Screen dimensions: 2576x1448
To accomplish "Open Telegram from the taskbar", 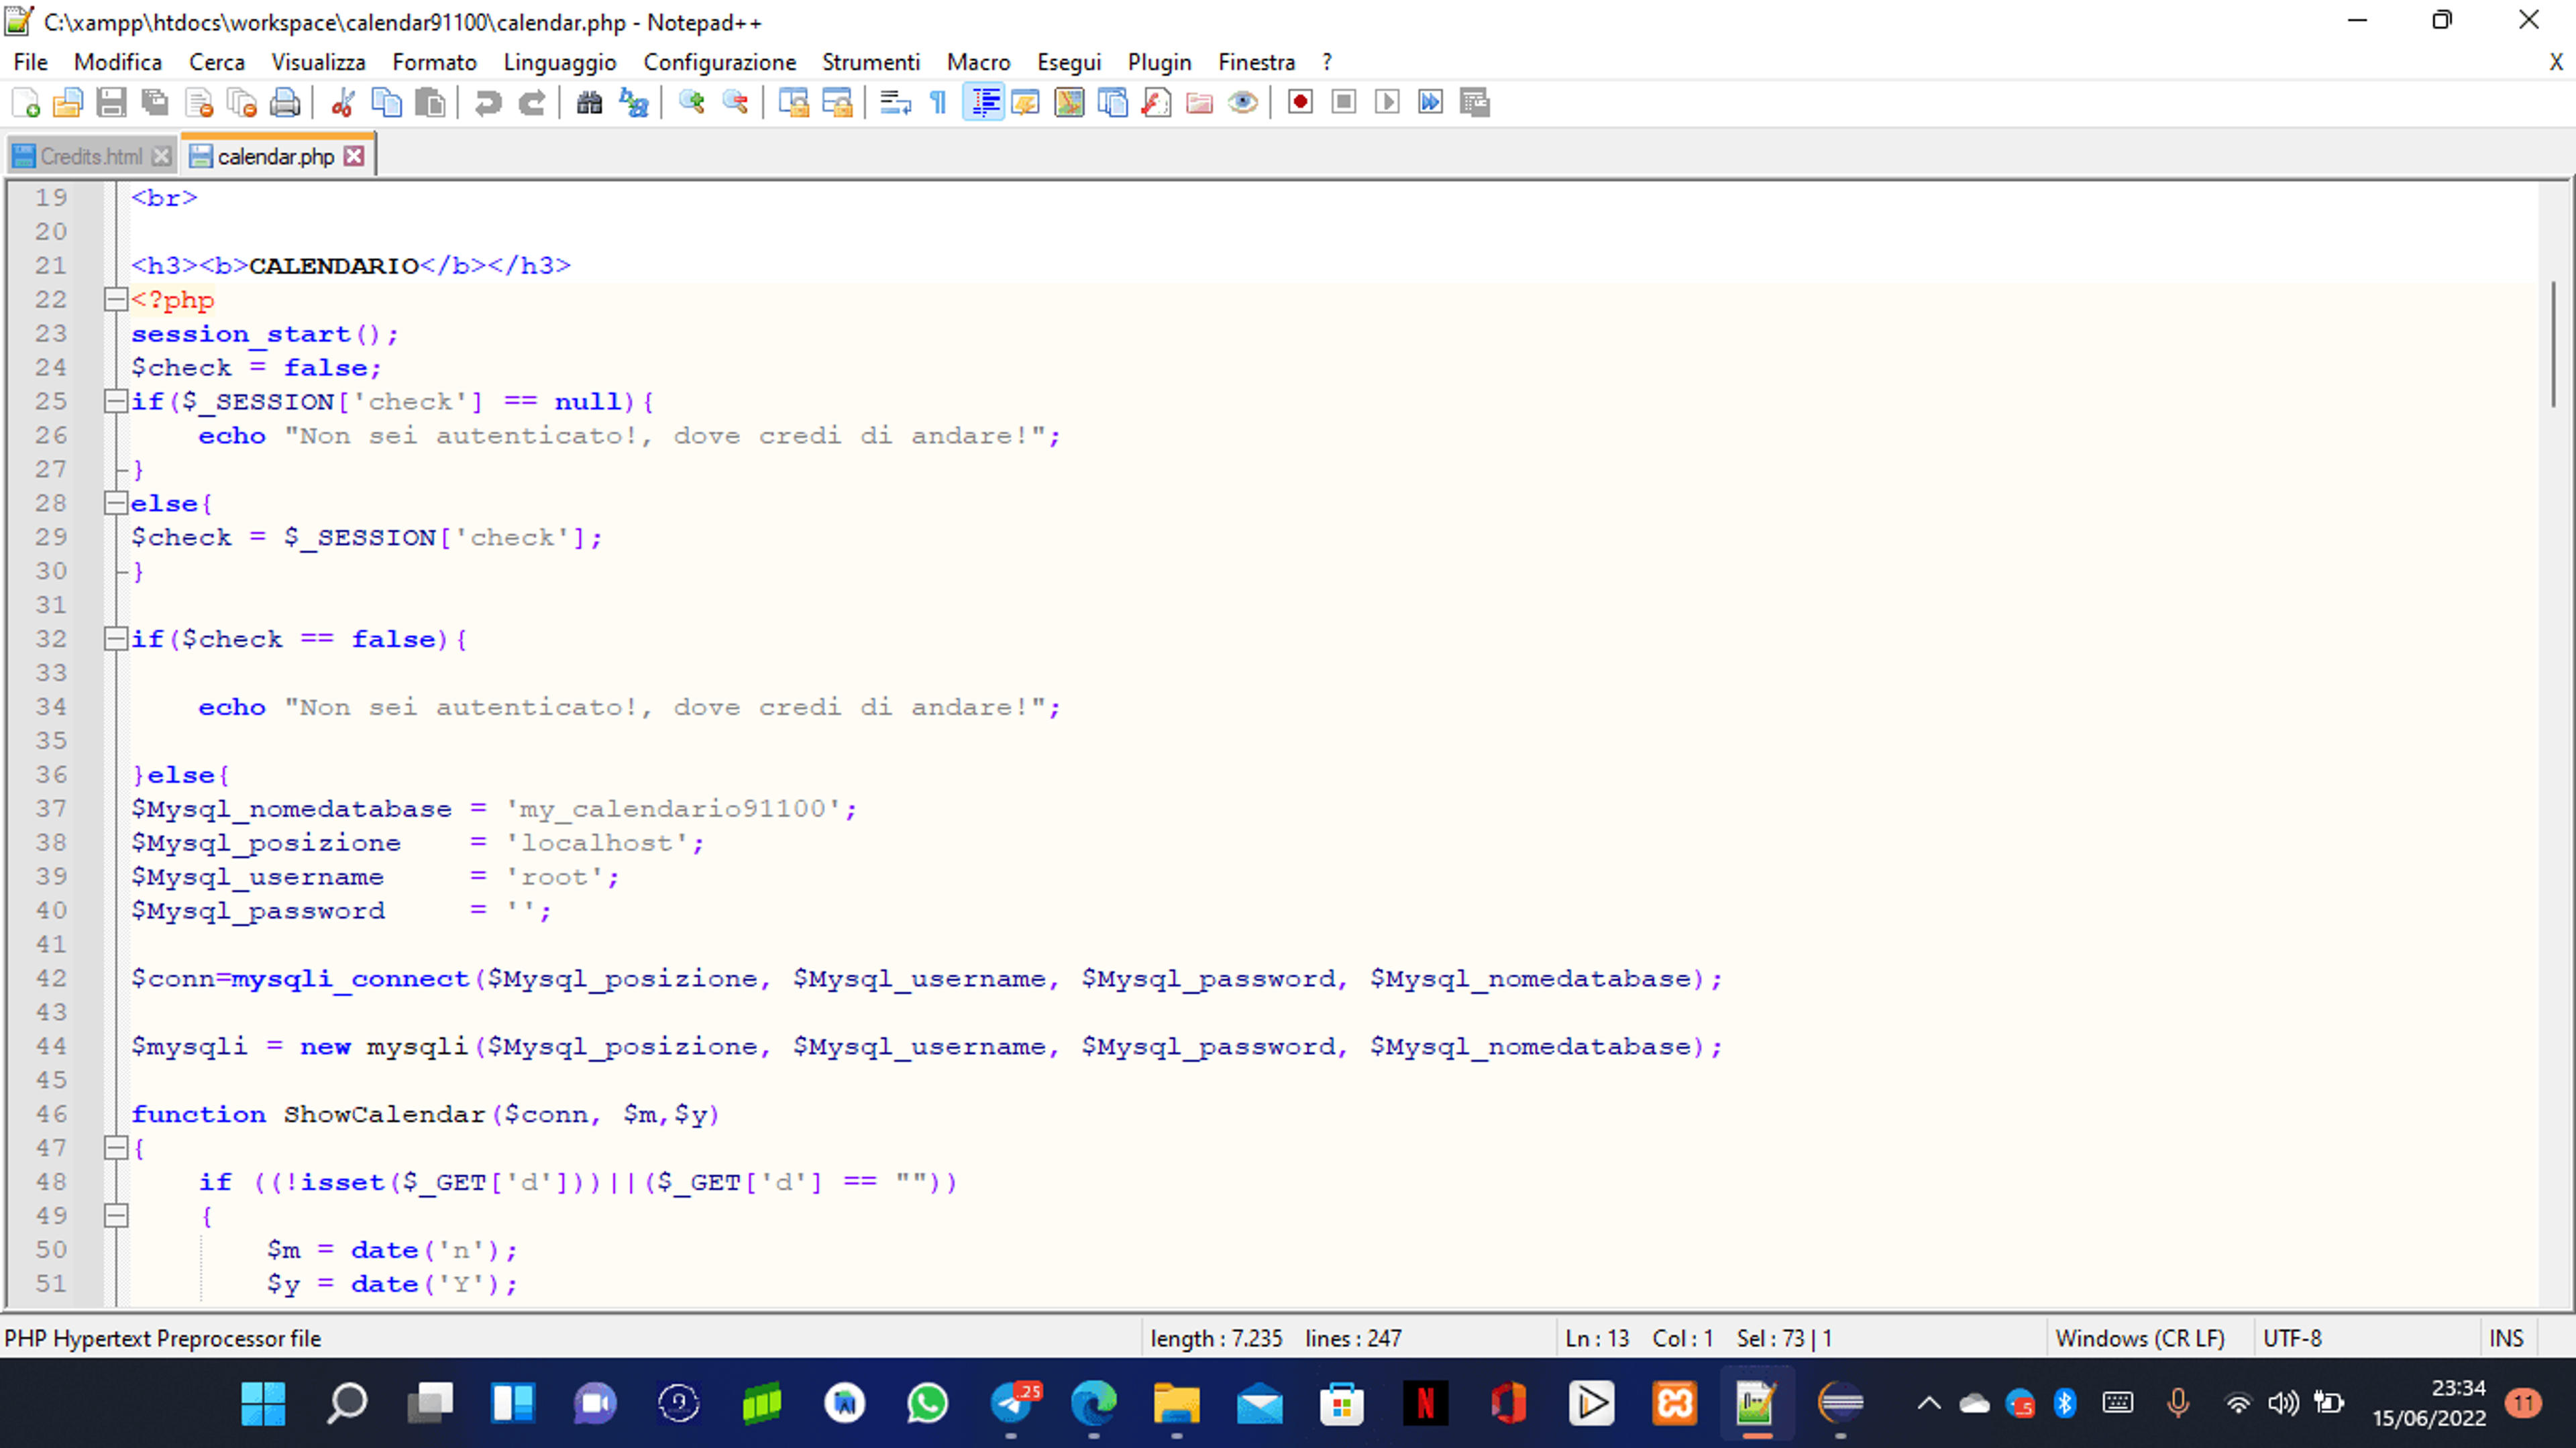I will pyautogui.click(x=1012, y=1404).
